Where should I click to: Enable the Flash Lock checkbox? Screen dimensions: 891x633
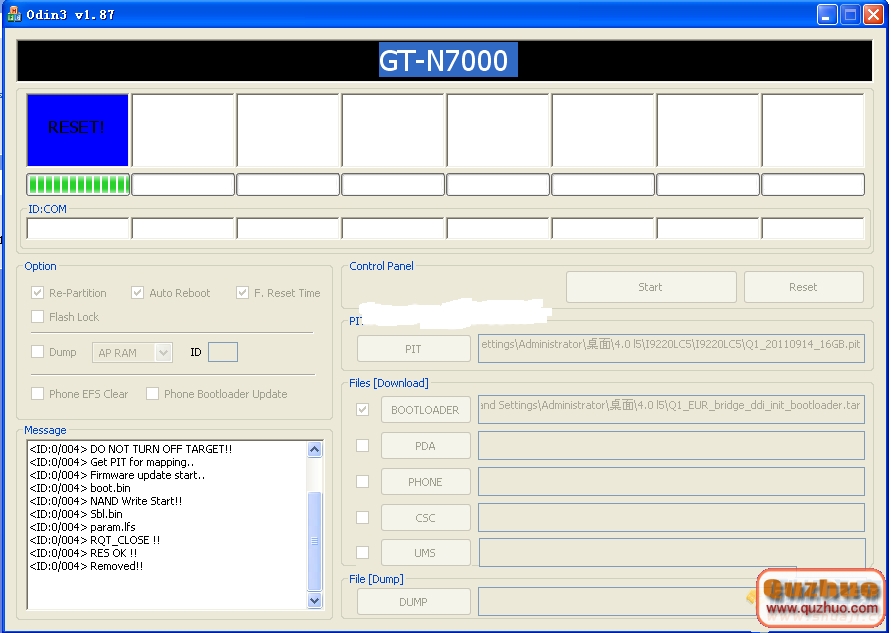click(x=38, y=316)
